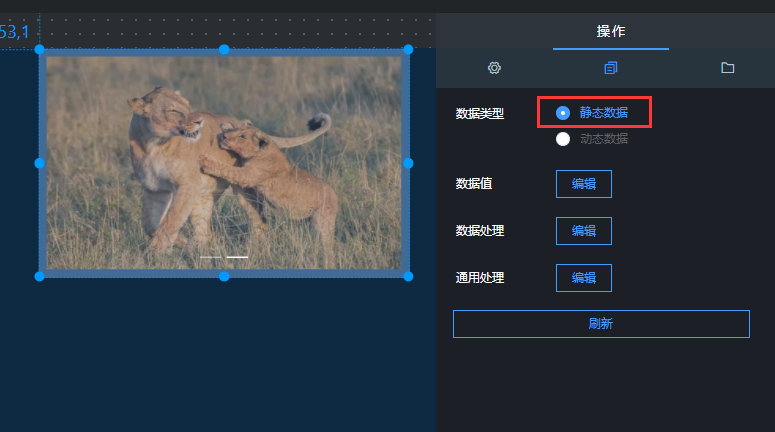This screenshot has width=775, height=432.
Task: Open the folder panel icon
Action: 728,68
